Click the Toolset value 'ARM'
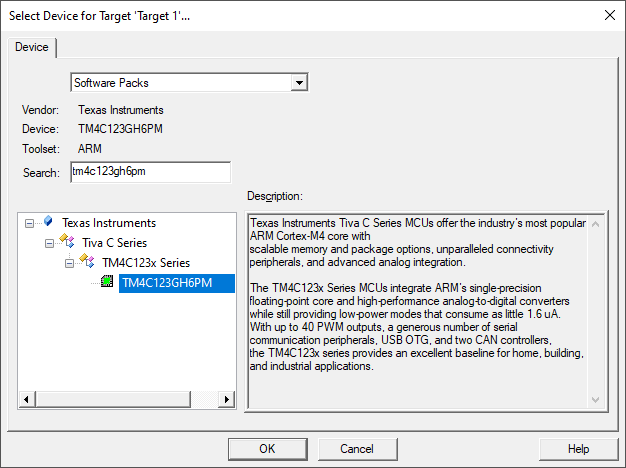The width and height of the screenshot is (626, 468). click(90, 149)
